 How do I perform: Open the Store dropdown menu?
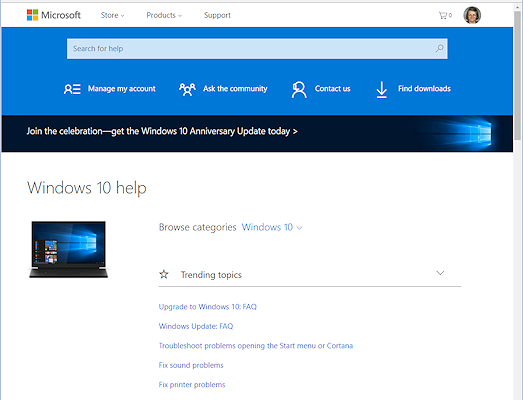[112, 15]
